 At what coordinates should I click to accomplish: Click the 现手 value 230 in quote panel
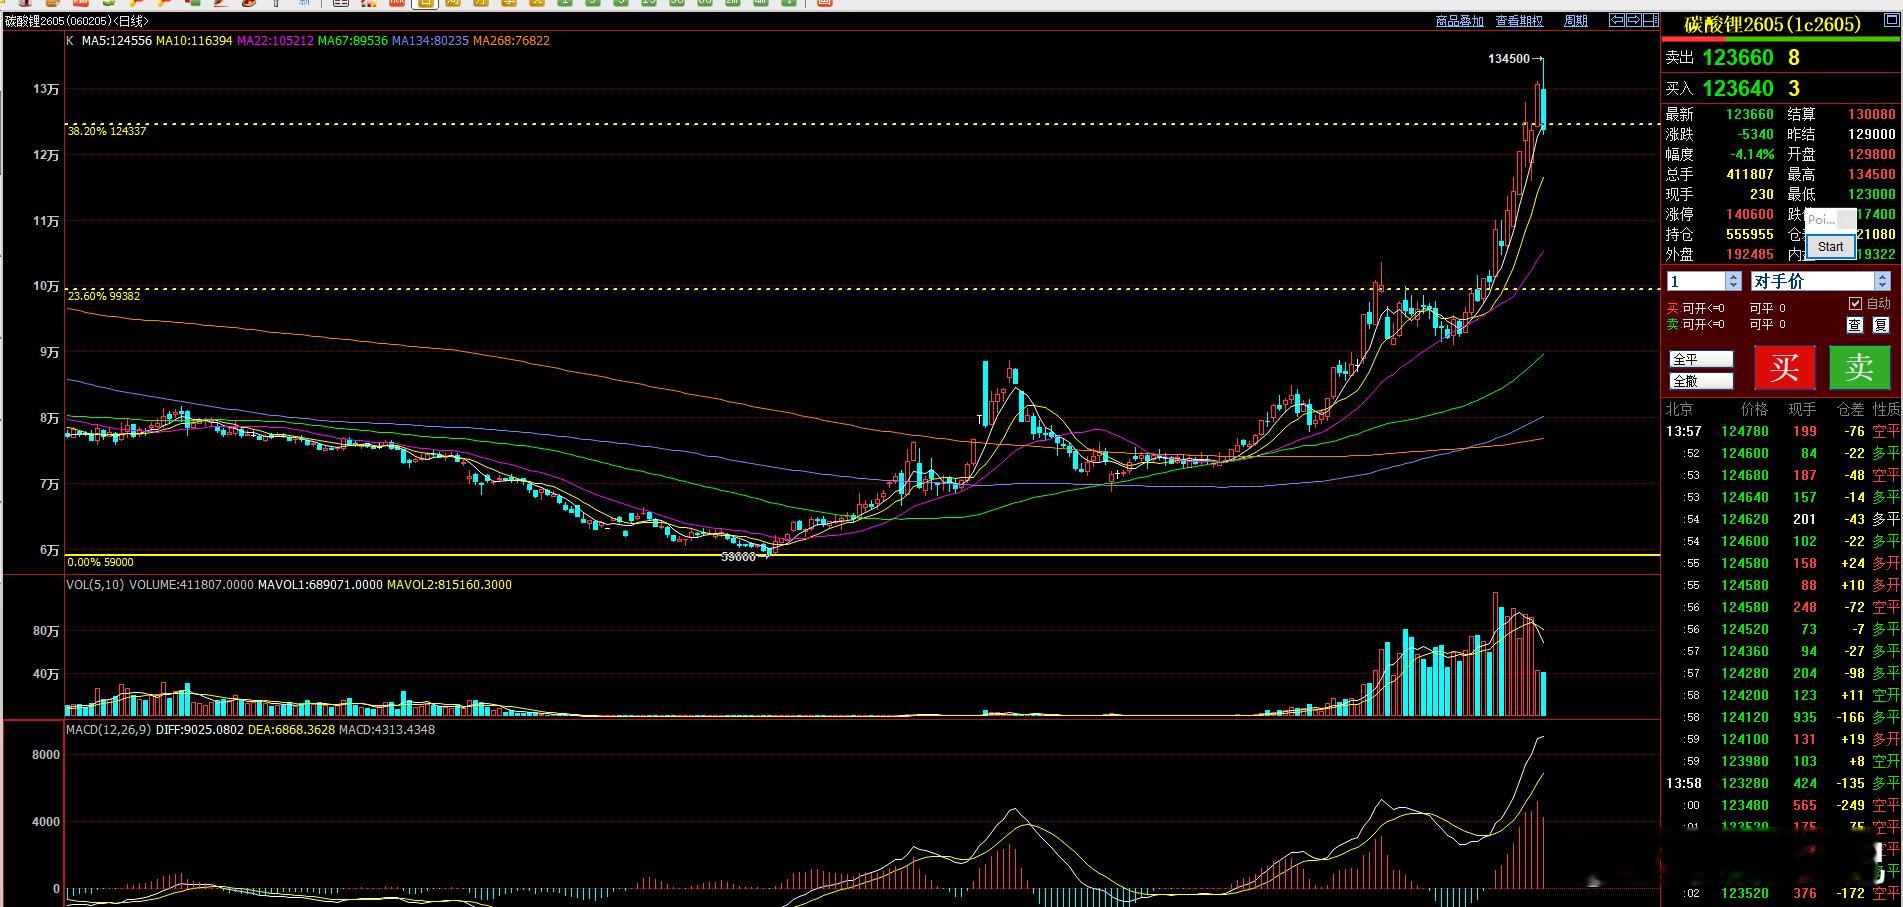(x=1762, y=195)
